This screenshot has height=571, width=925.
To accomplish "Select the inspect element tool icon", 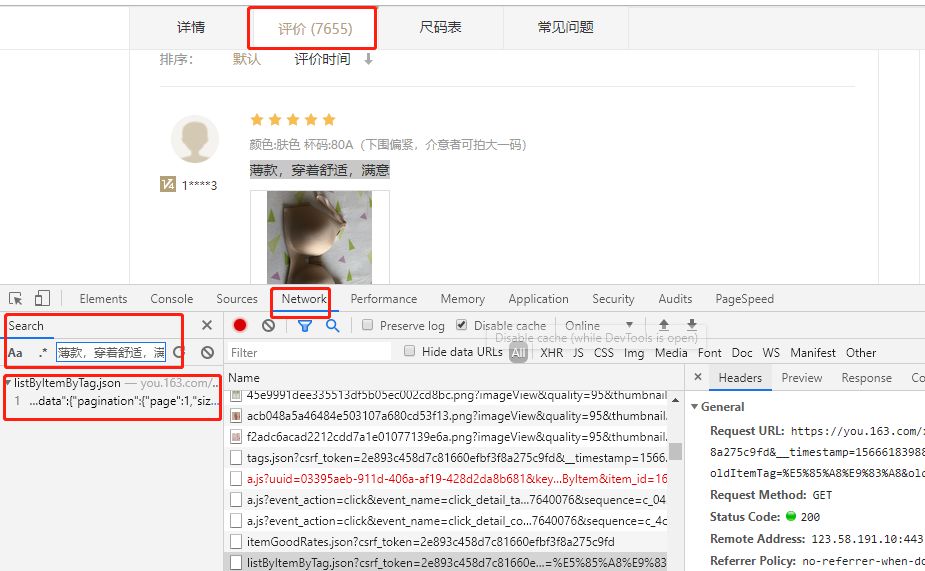I will [x=15, y=298].
